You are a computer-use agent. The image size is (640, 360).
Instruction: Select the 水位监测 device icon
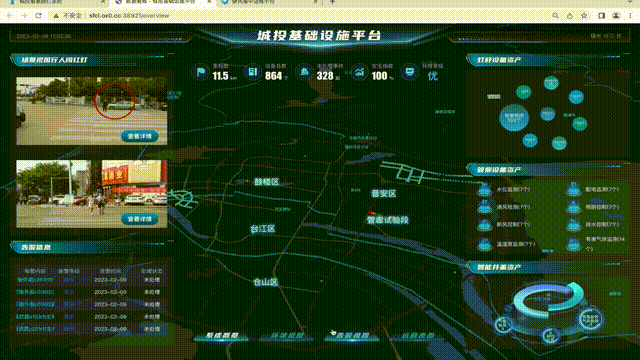[484, 190]
